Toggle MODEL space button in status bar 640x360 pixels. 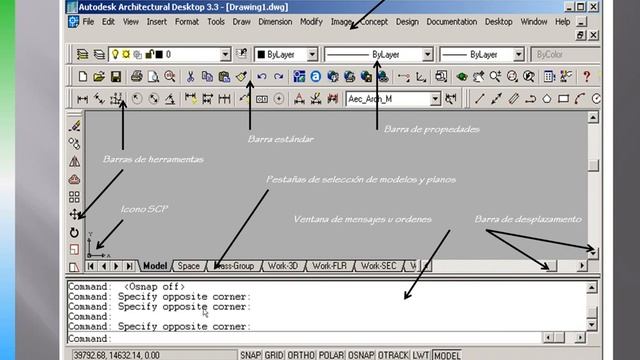pos(447,355)
